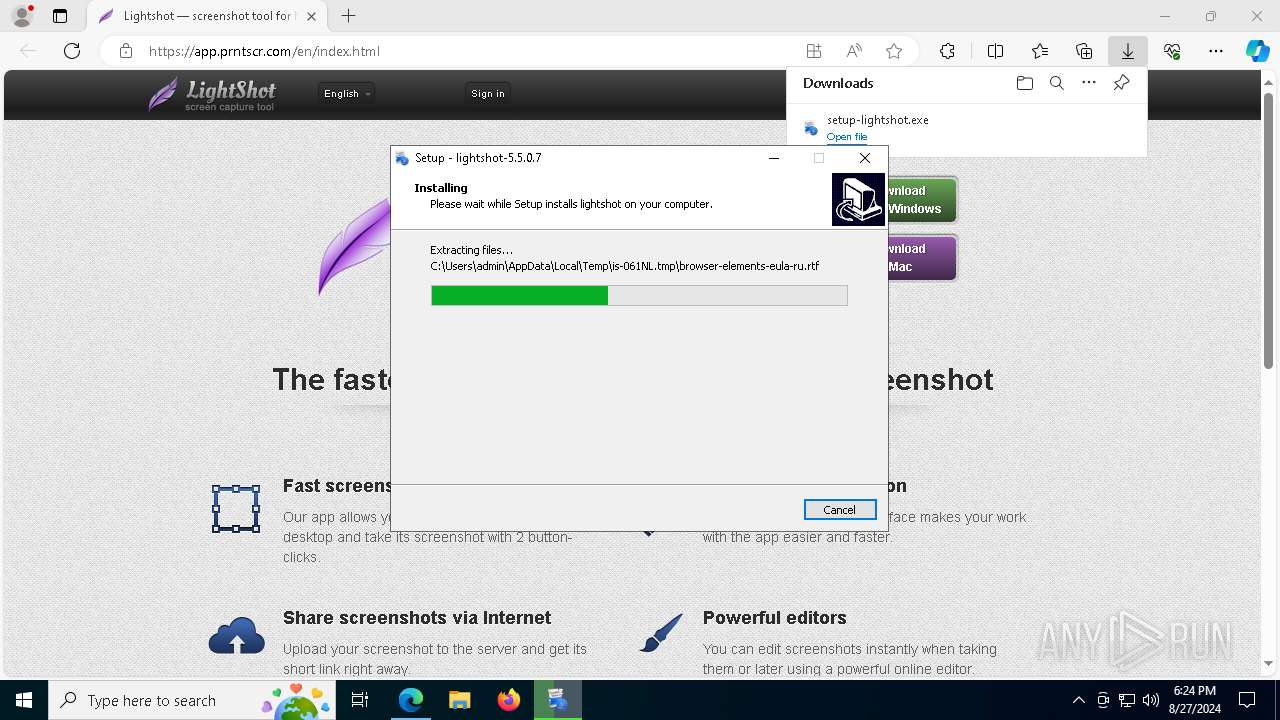Download Lightshot for Mac
Viewport: 1280px width, 720px height.
[x=922, y=258]
